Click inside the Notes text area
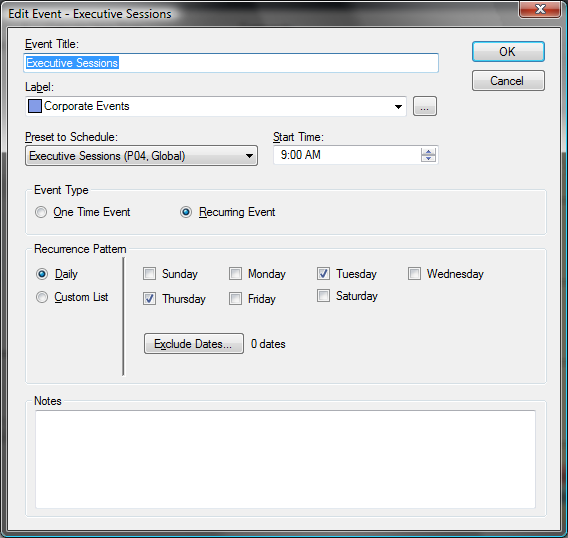The image size is (568, 538). click(285, 459)
